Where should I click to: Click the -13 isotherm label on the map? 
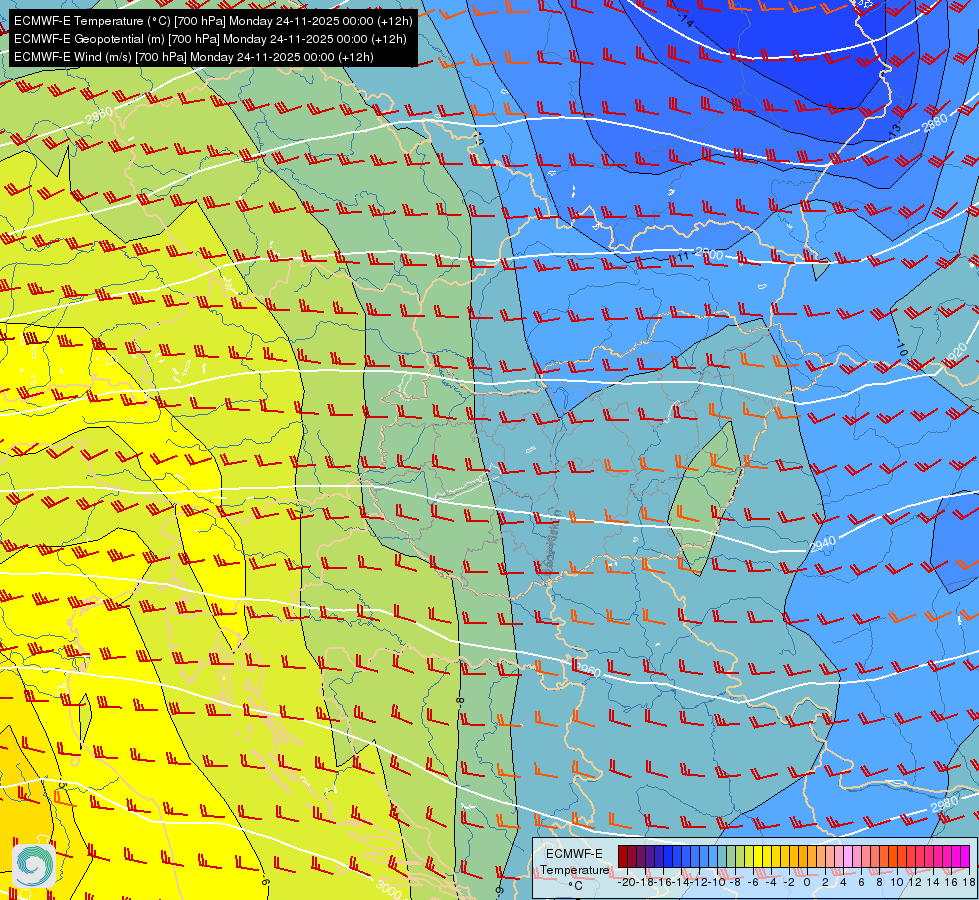pos(894,130)
